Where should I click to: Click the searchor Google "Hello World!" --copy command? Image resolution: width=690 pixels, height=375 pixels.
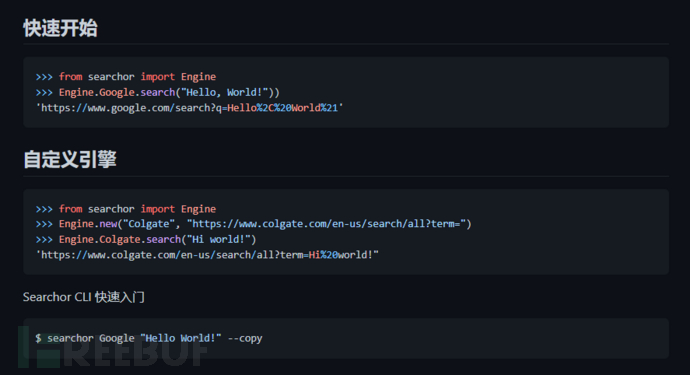point(149,338)
